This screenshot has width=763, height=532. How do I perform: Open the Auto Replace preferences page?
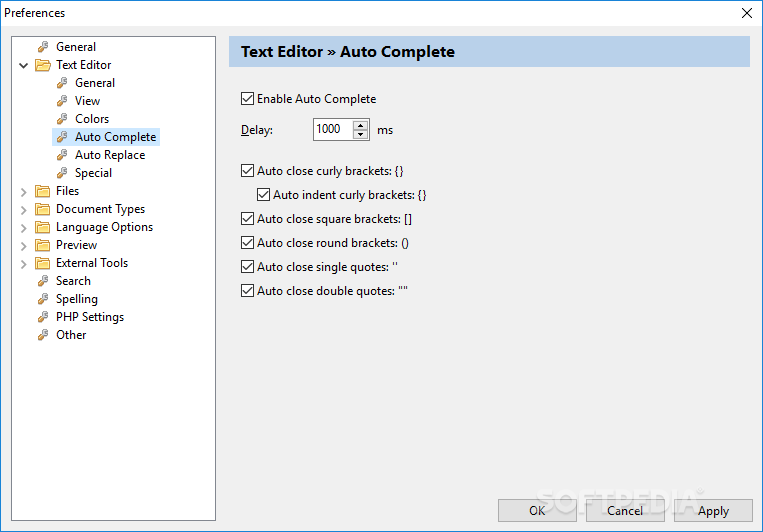[109, 155]
